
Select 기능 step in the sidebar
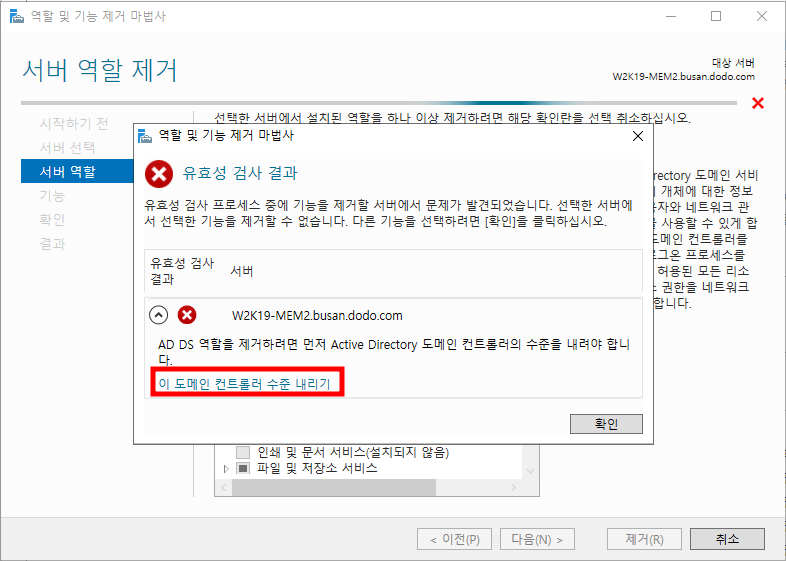(x=52, y=196)
